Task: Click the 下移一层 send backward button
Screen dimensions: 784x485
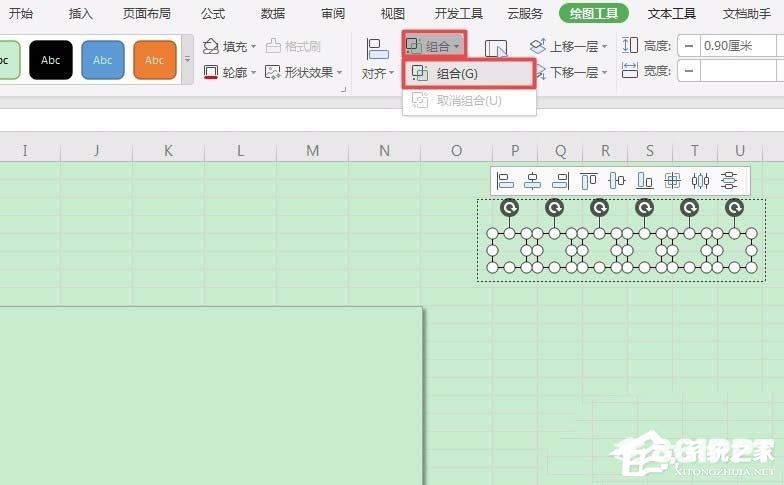Action: 568,72
